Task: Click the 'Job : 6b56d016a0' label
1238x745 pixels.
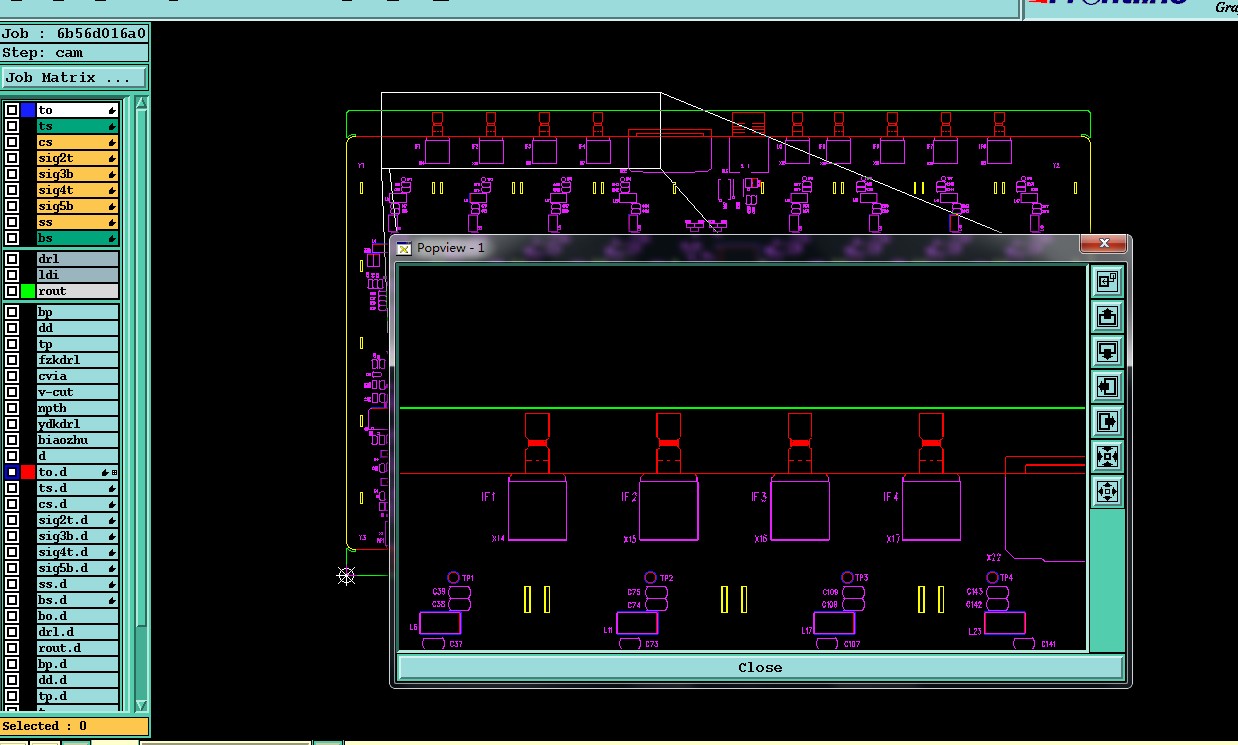Action: pyautogui.click(x=74, y=33)
